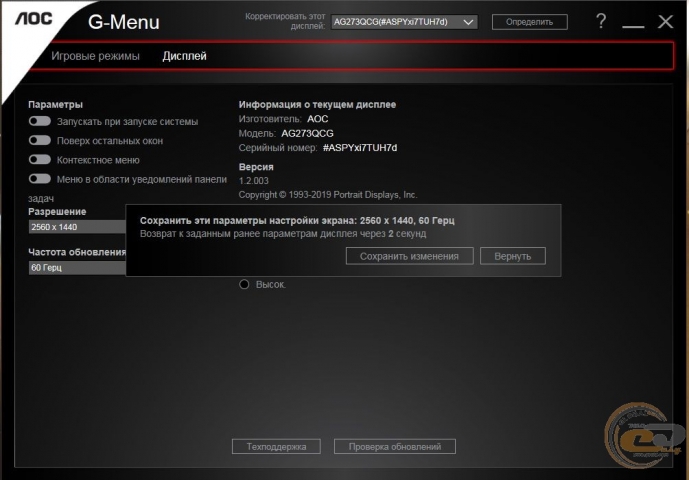
Task: Open the refresh rate dropdown 60 Герц
Action: [77, 267]
